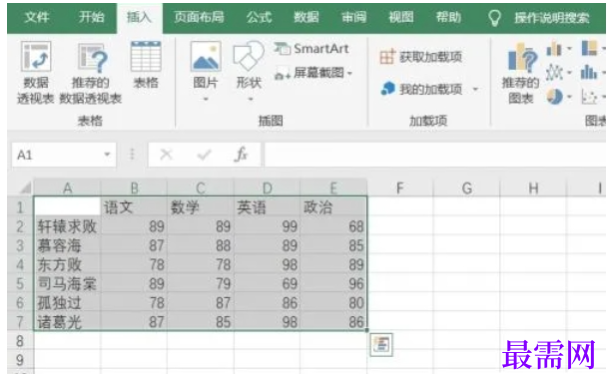Select the cell with name 慕容海

pyautogui.click(x=67, y=245)
